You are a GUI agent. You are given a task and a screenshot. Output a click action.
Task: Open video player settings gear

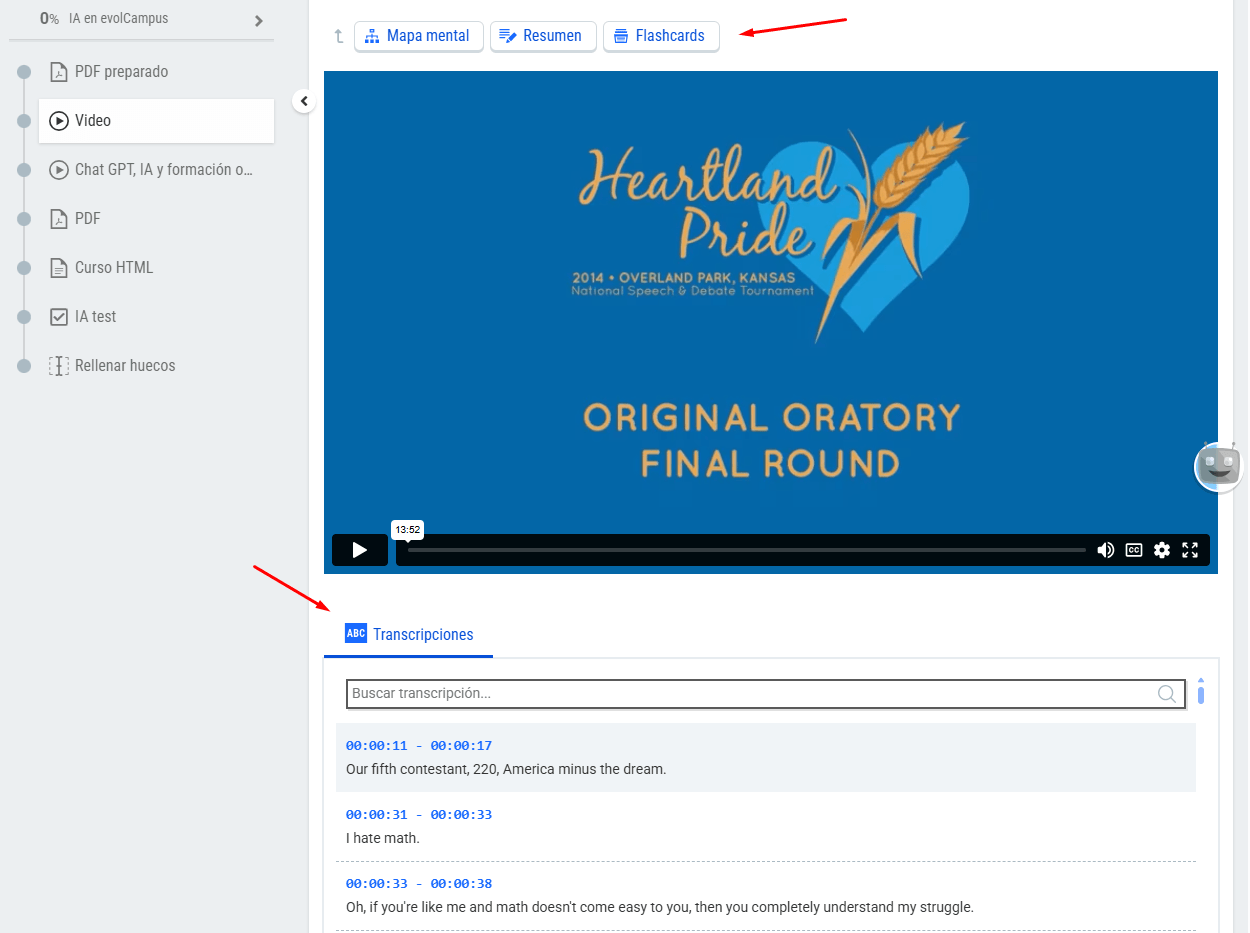[x=1161, y=550]
